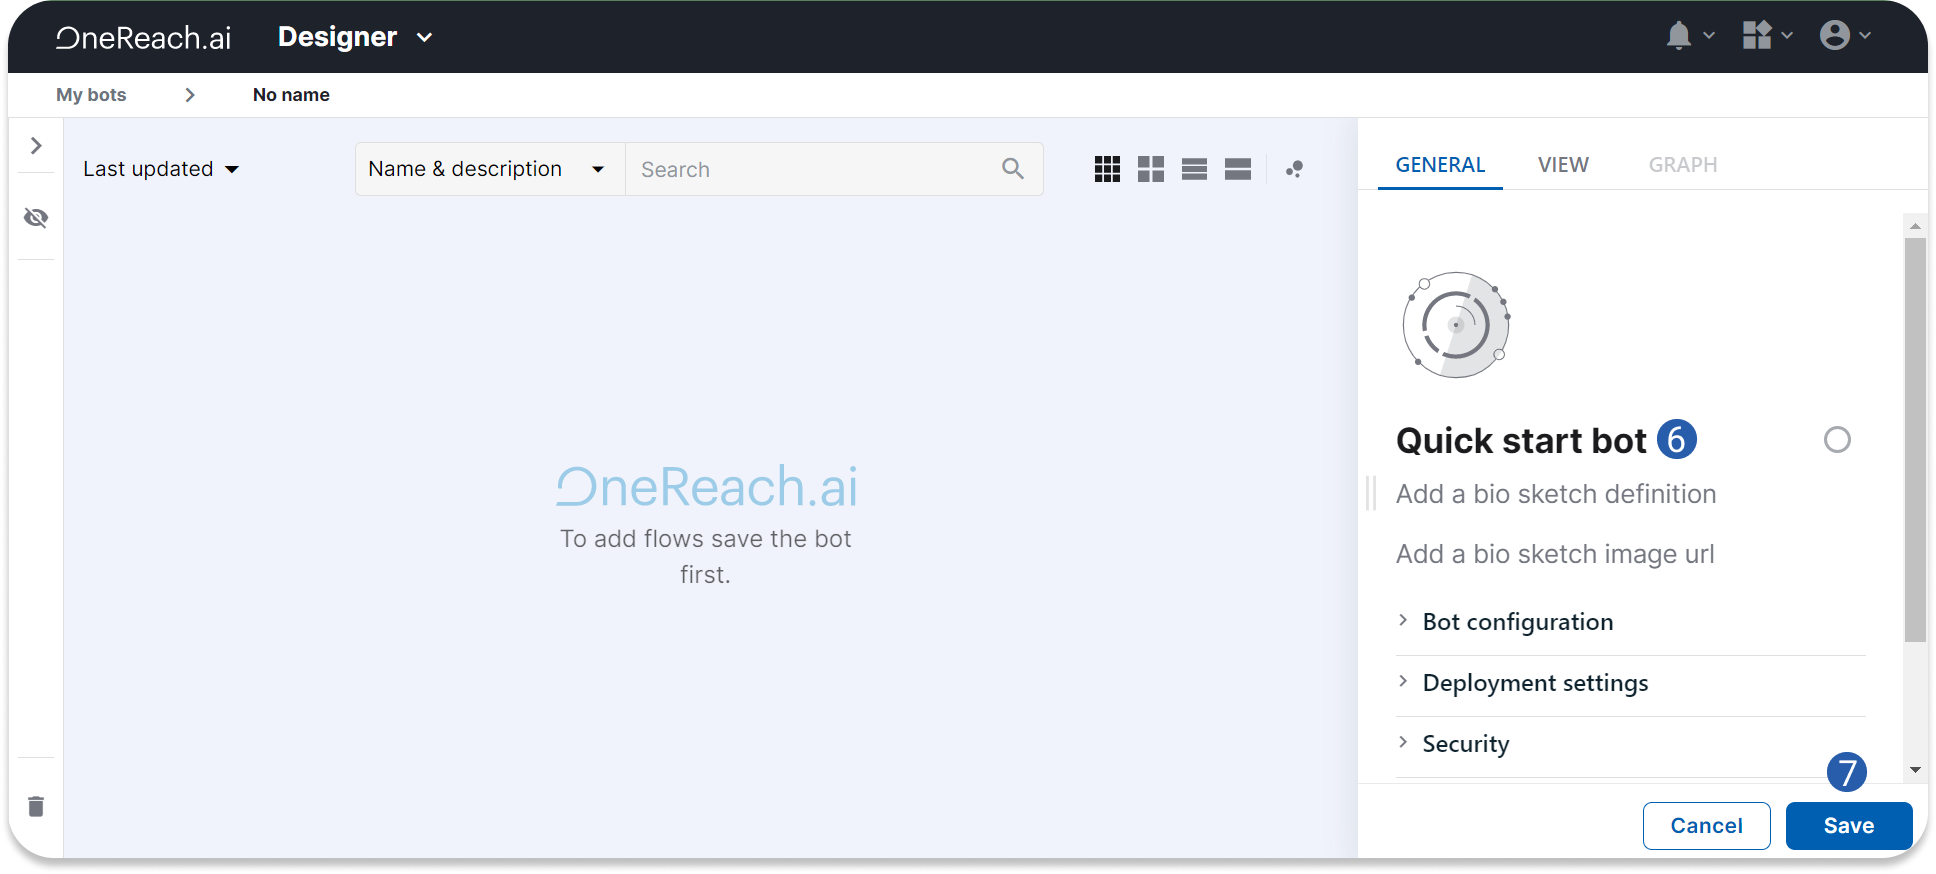Switch to small grid view
This screenshot has width=1936, height=874.
coord(1107,169)
